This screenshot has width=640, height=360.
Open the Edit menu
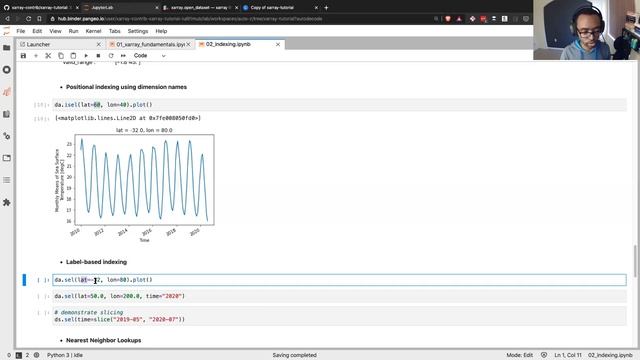click(37, 31)
